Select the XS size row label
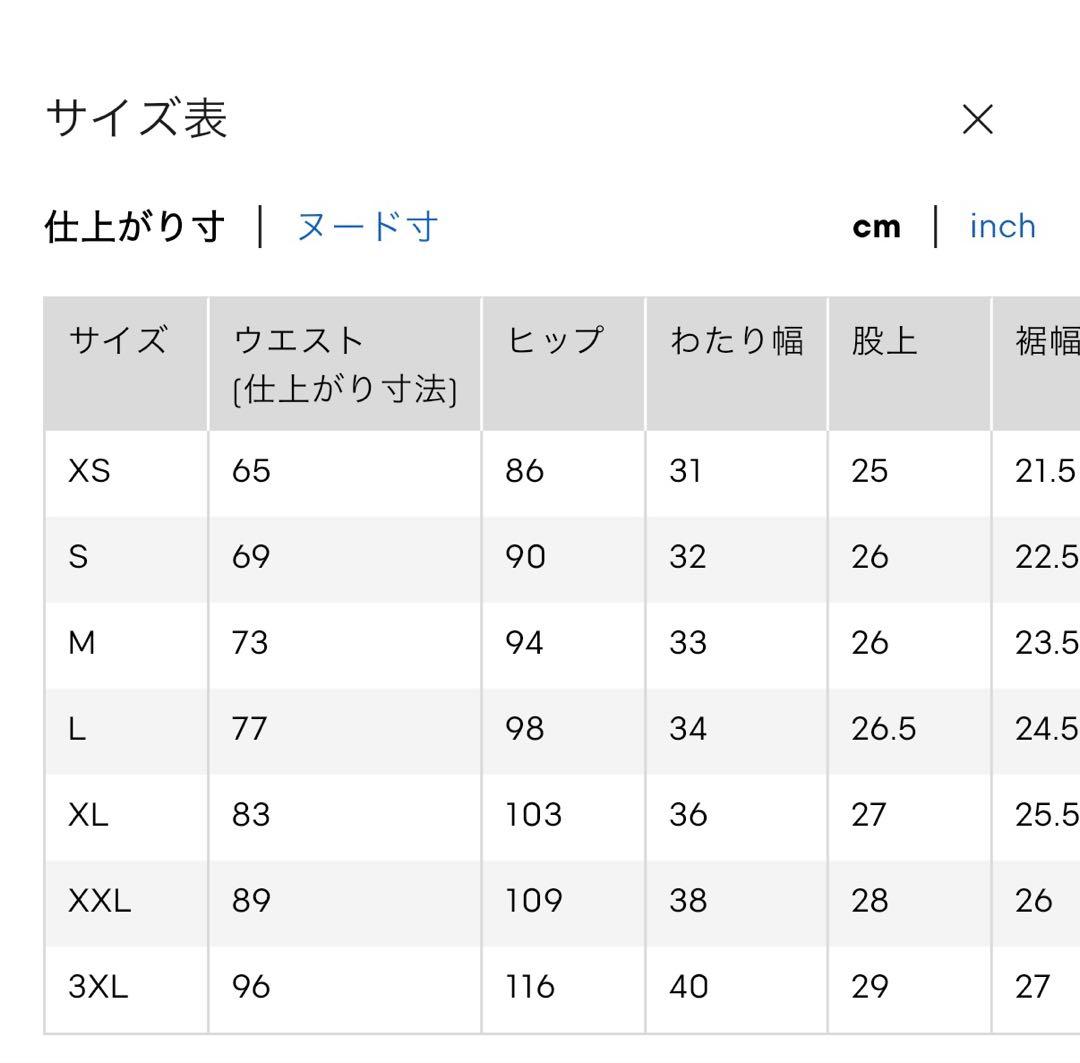Viewport: 1080px width, 1063px height. click(x=89, y=471)
